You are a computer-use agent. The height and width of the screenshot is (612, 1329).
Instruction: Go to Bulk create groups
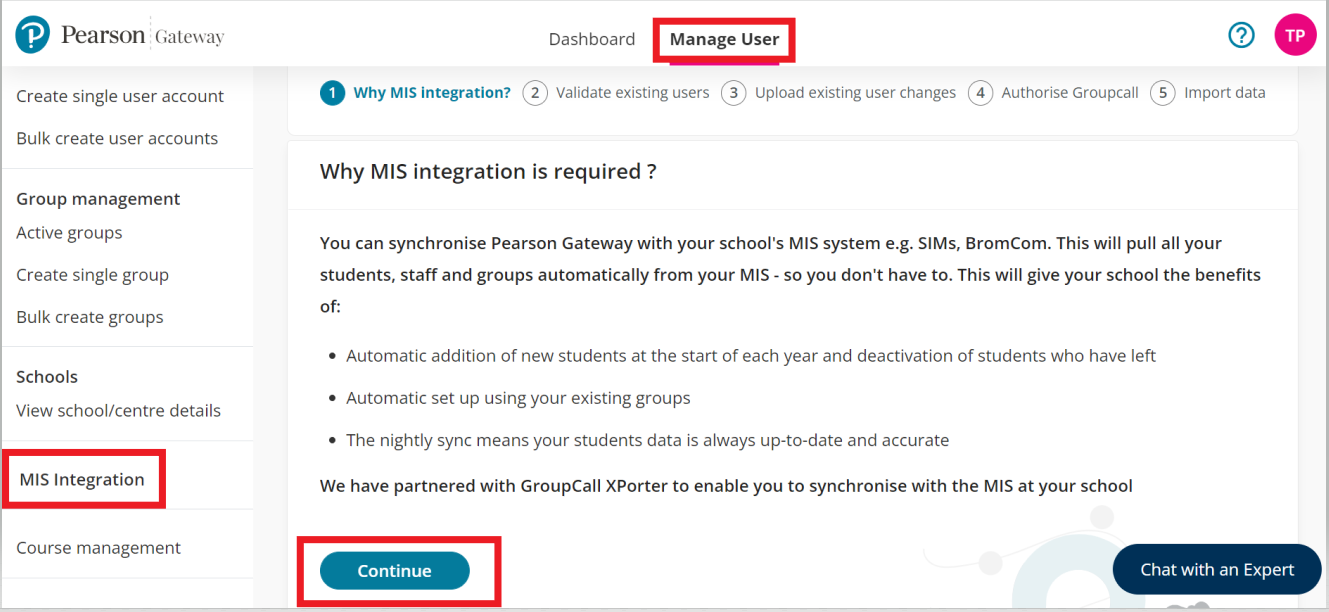click(x=90, y=317)
